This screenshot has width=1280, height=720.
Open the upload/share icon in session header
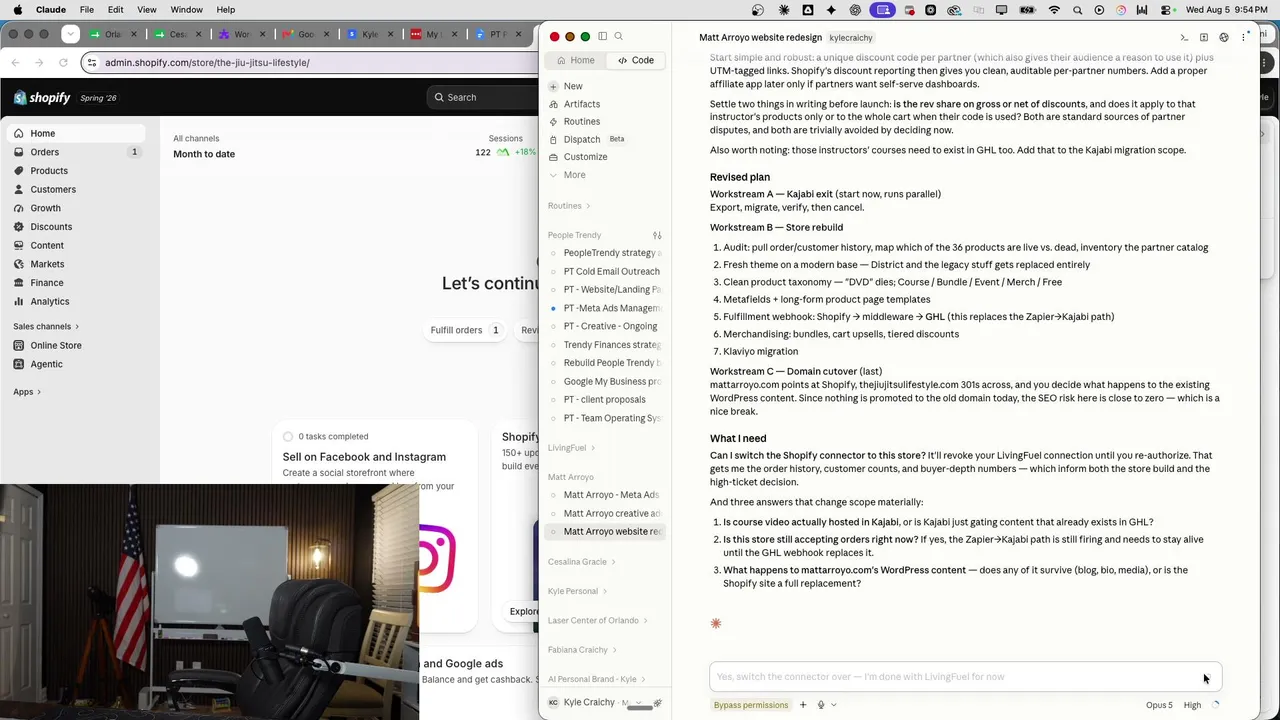(1204, 37)
